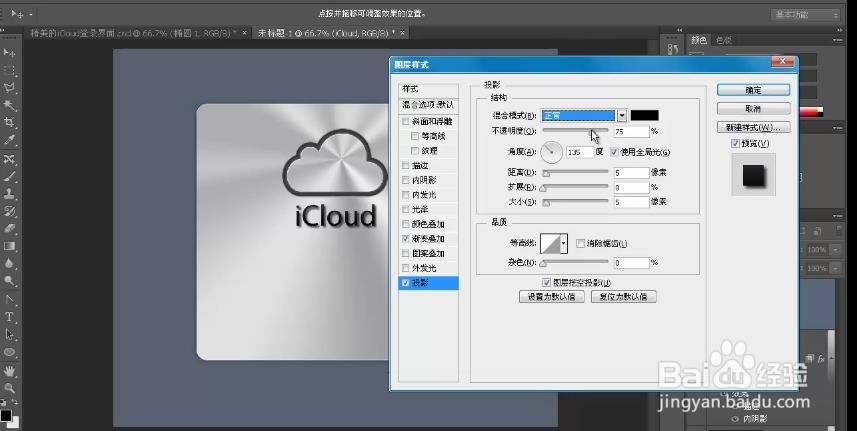Select the Zoom tool

click(9, 388)
